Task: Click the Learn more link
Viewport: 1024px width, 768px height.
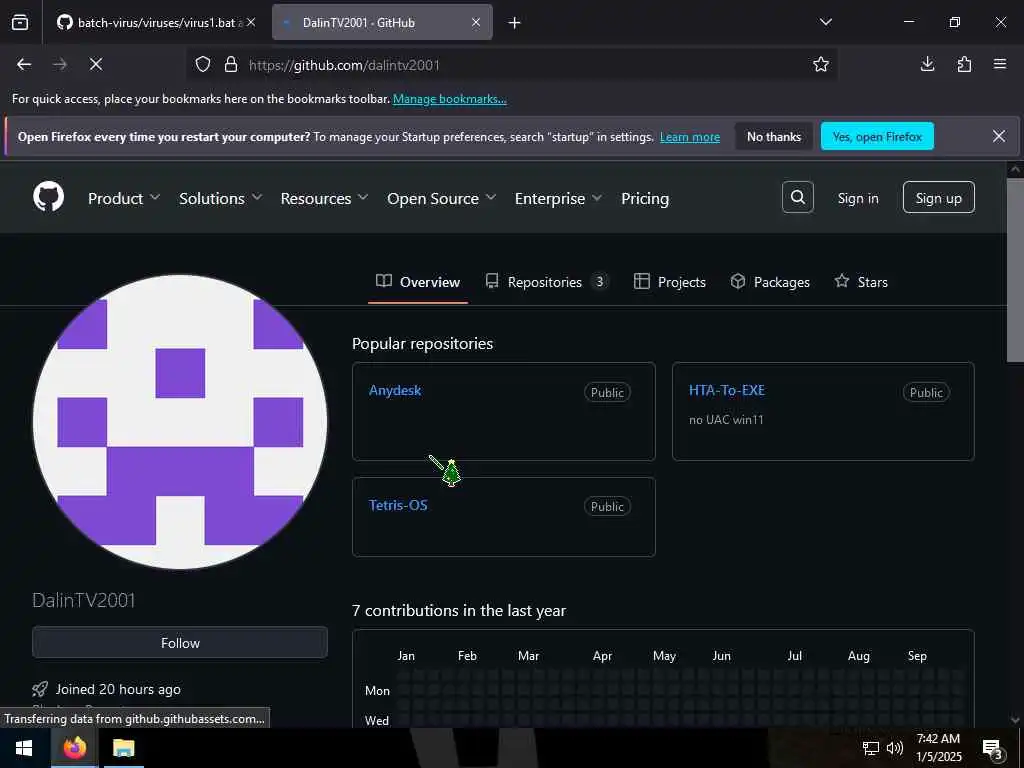Action: click(690, 137)
